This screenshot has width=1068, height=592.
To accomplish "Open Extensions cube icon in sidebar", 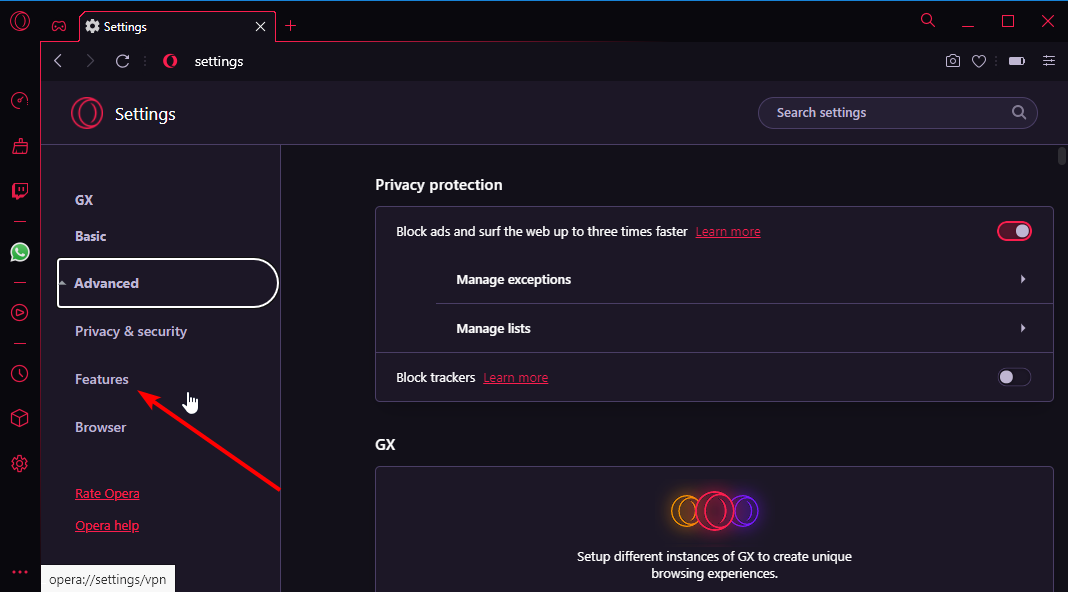I will (x=20, y=418).
